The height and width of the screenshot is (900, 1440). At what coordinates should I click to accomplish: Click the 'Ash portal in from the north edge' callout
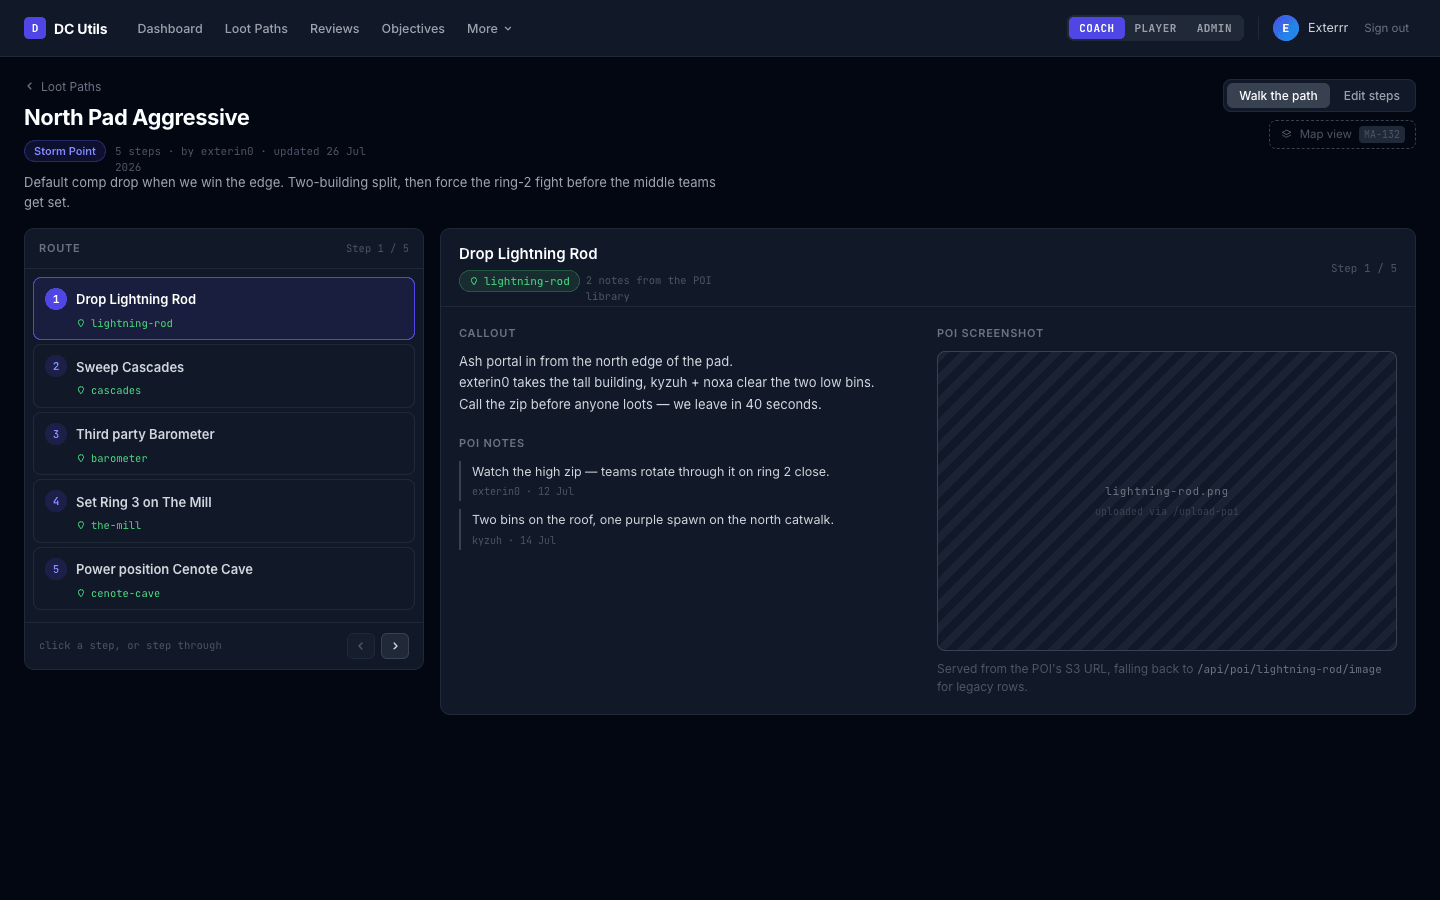596,361
